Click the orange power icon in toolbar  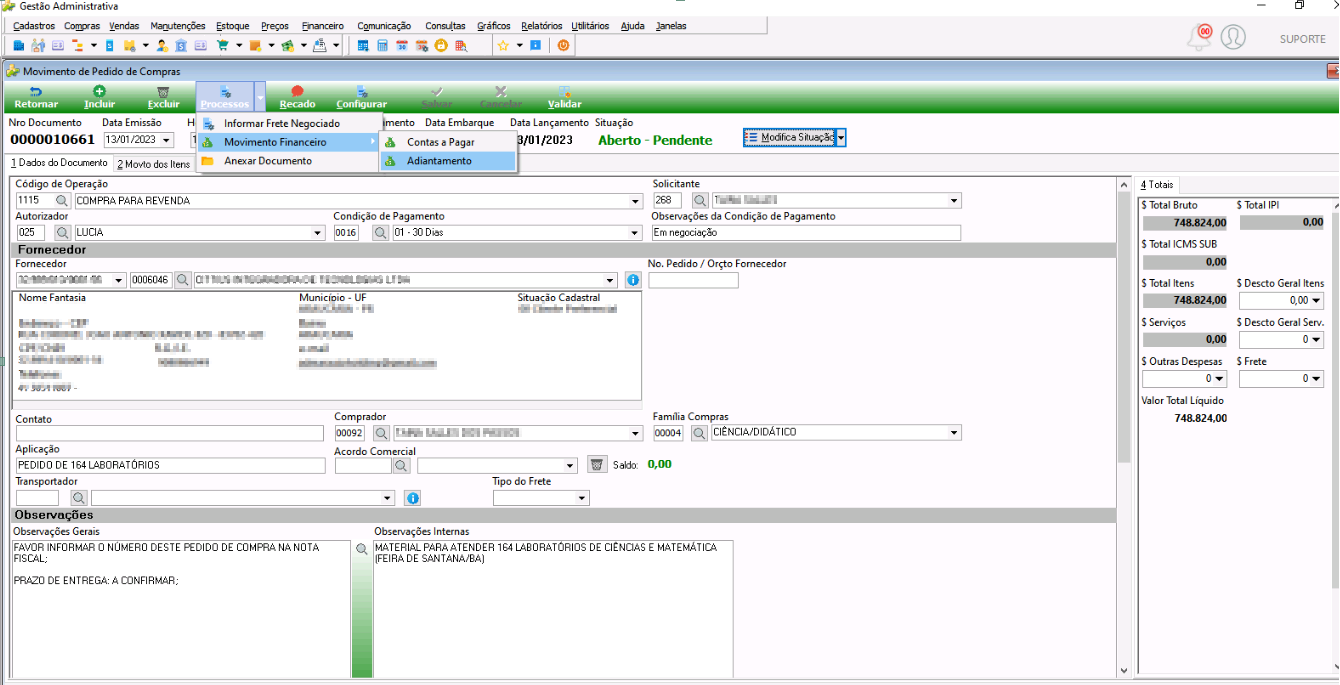pos(563,45)
